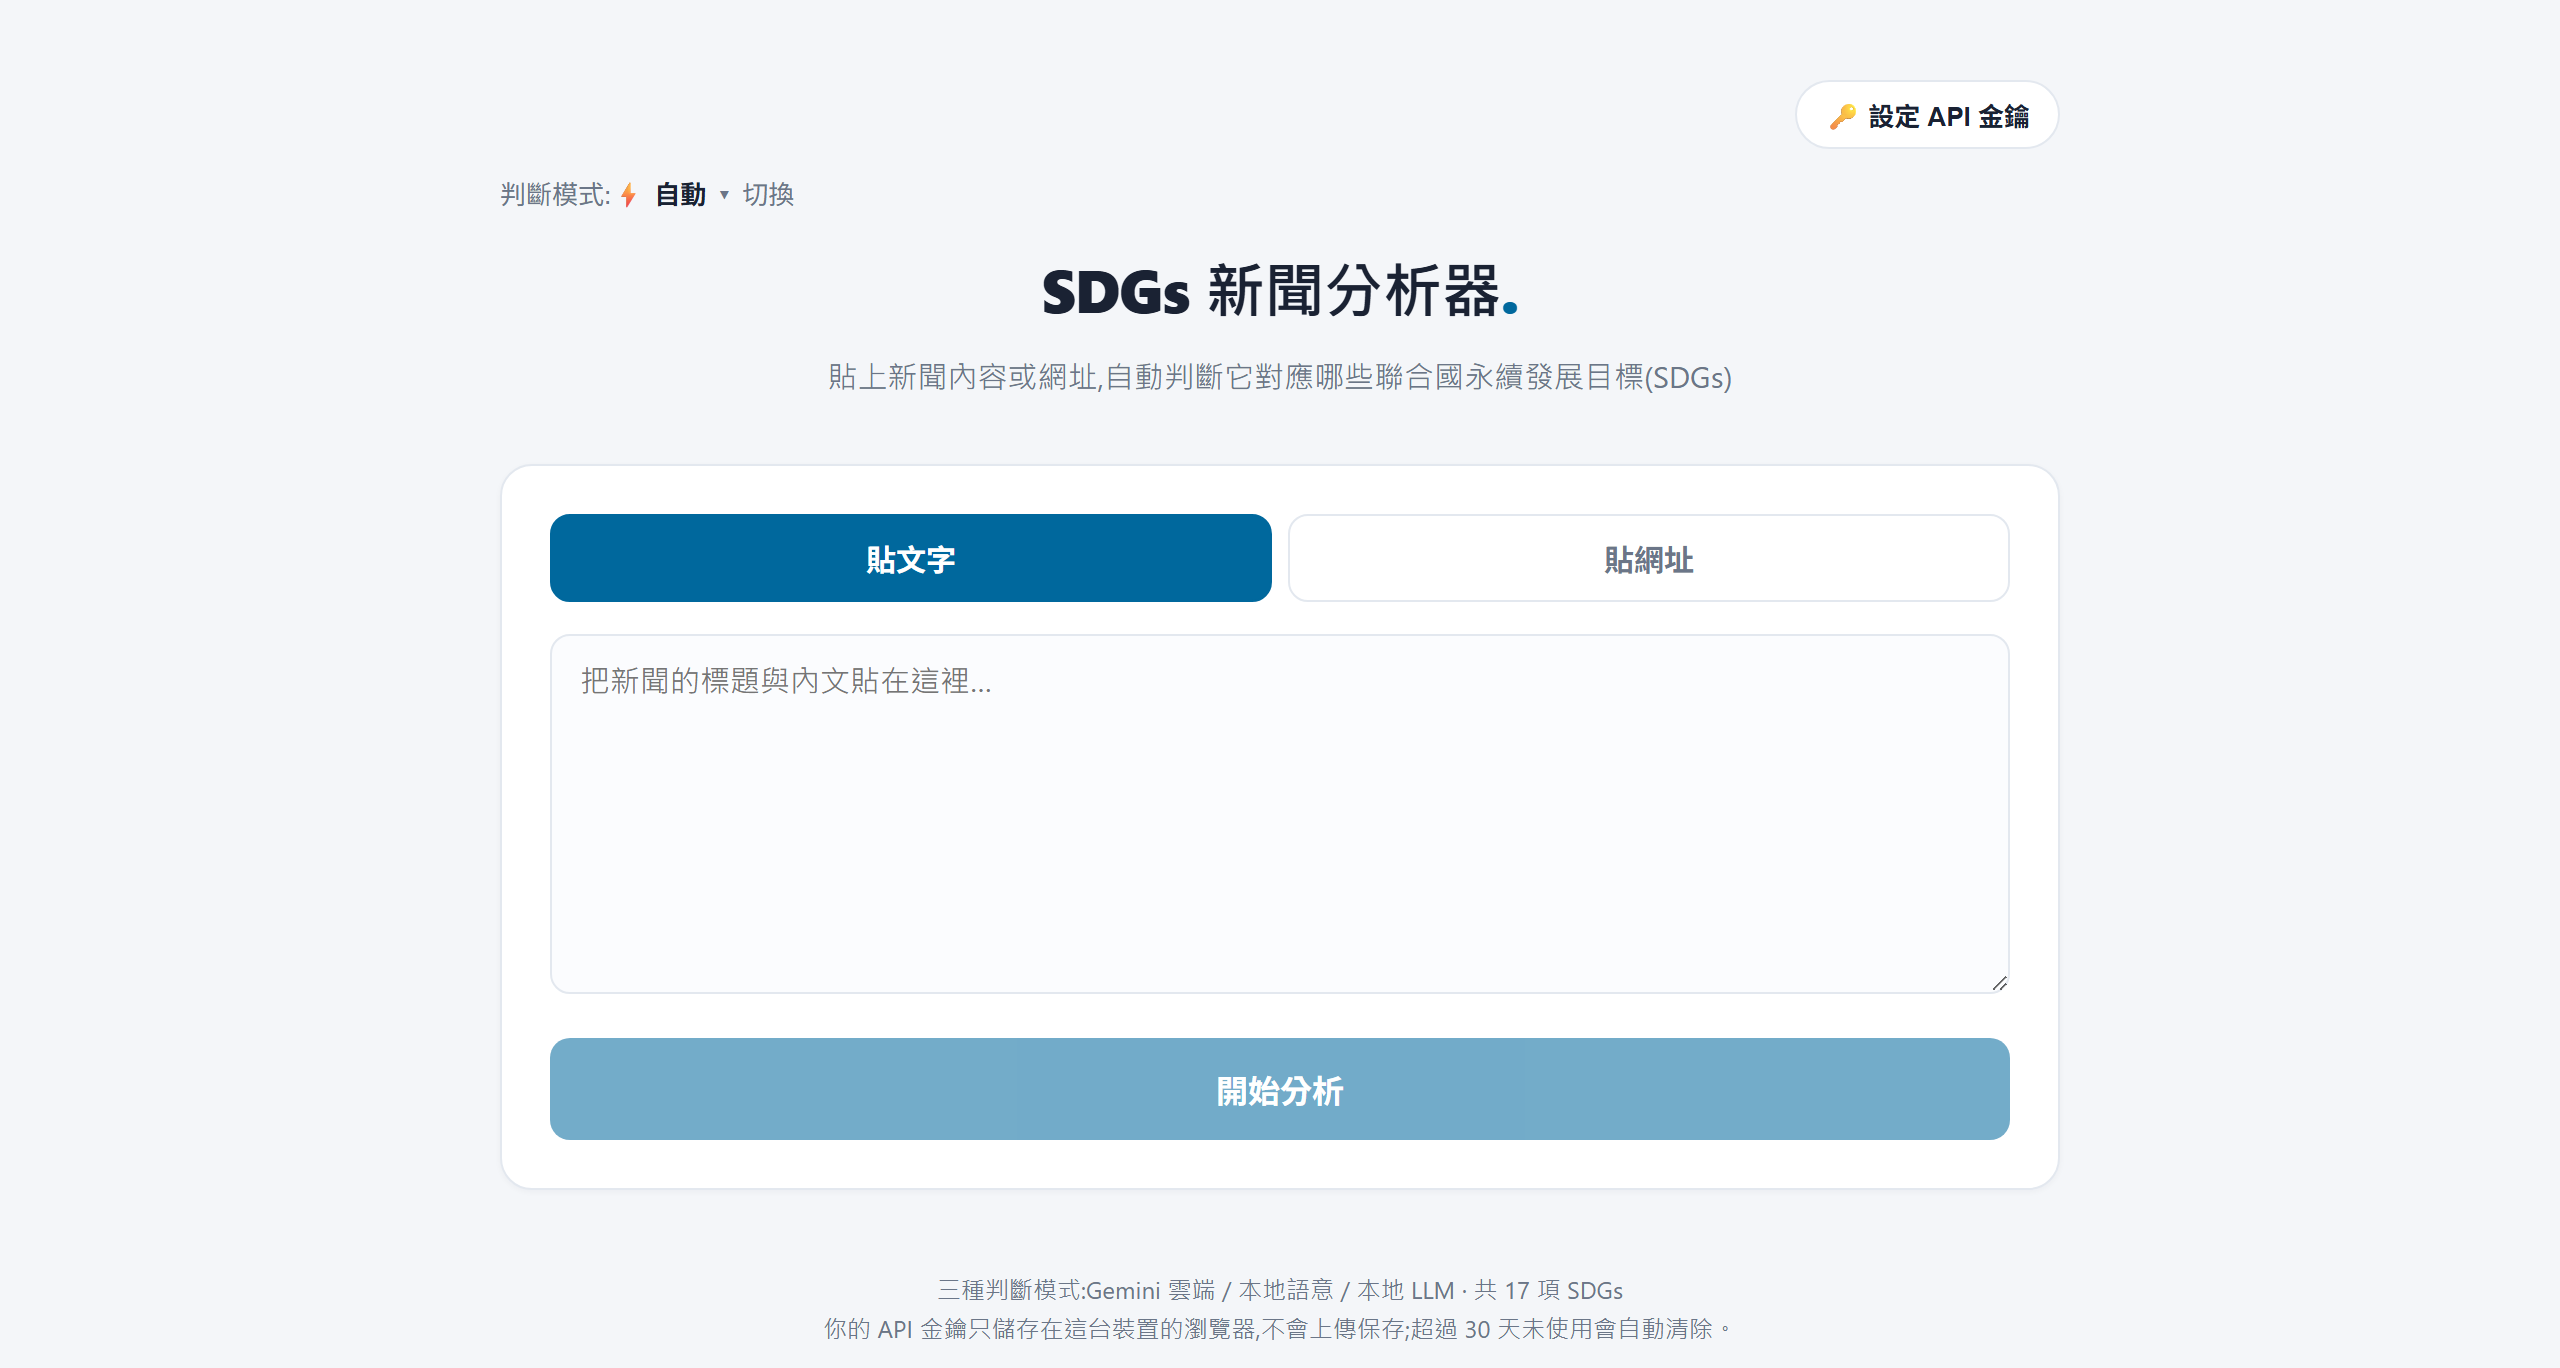Select the 貼文字 tab
The height and width of the screenshot is (1368, 2560).
tap(910, 558)
